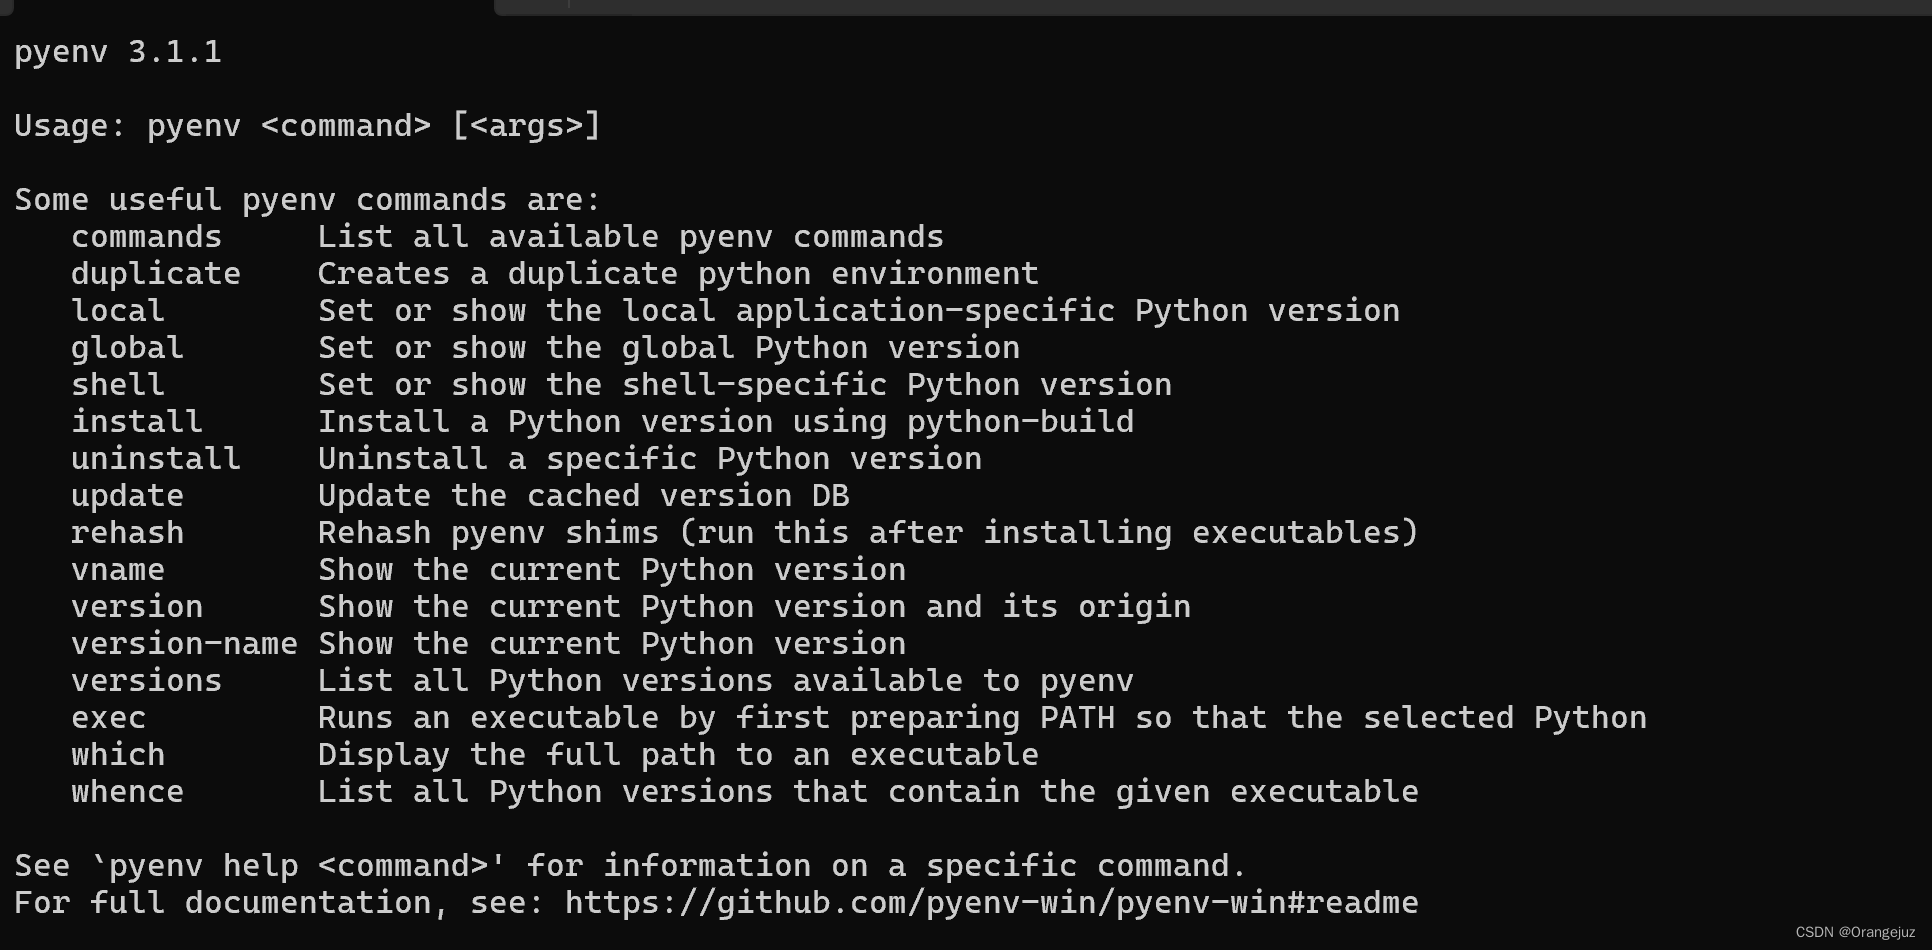Image resolution: width=1932 pixels, height=950 pixels.
Task: Click the 'pyenv 3.1.1' version line
Action: 118,52
